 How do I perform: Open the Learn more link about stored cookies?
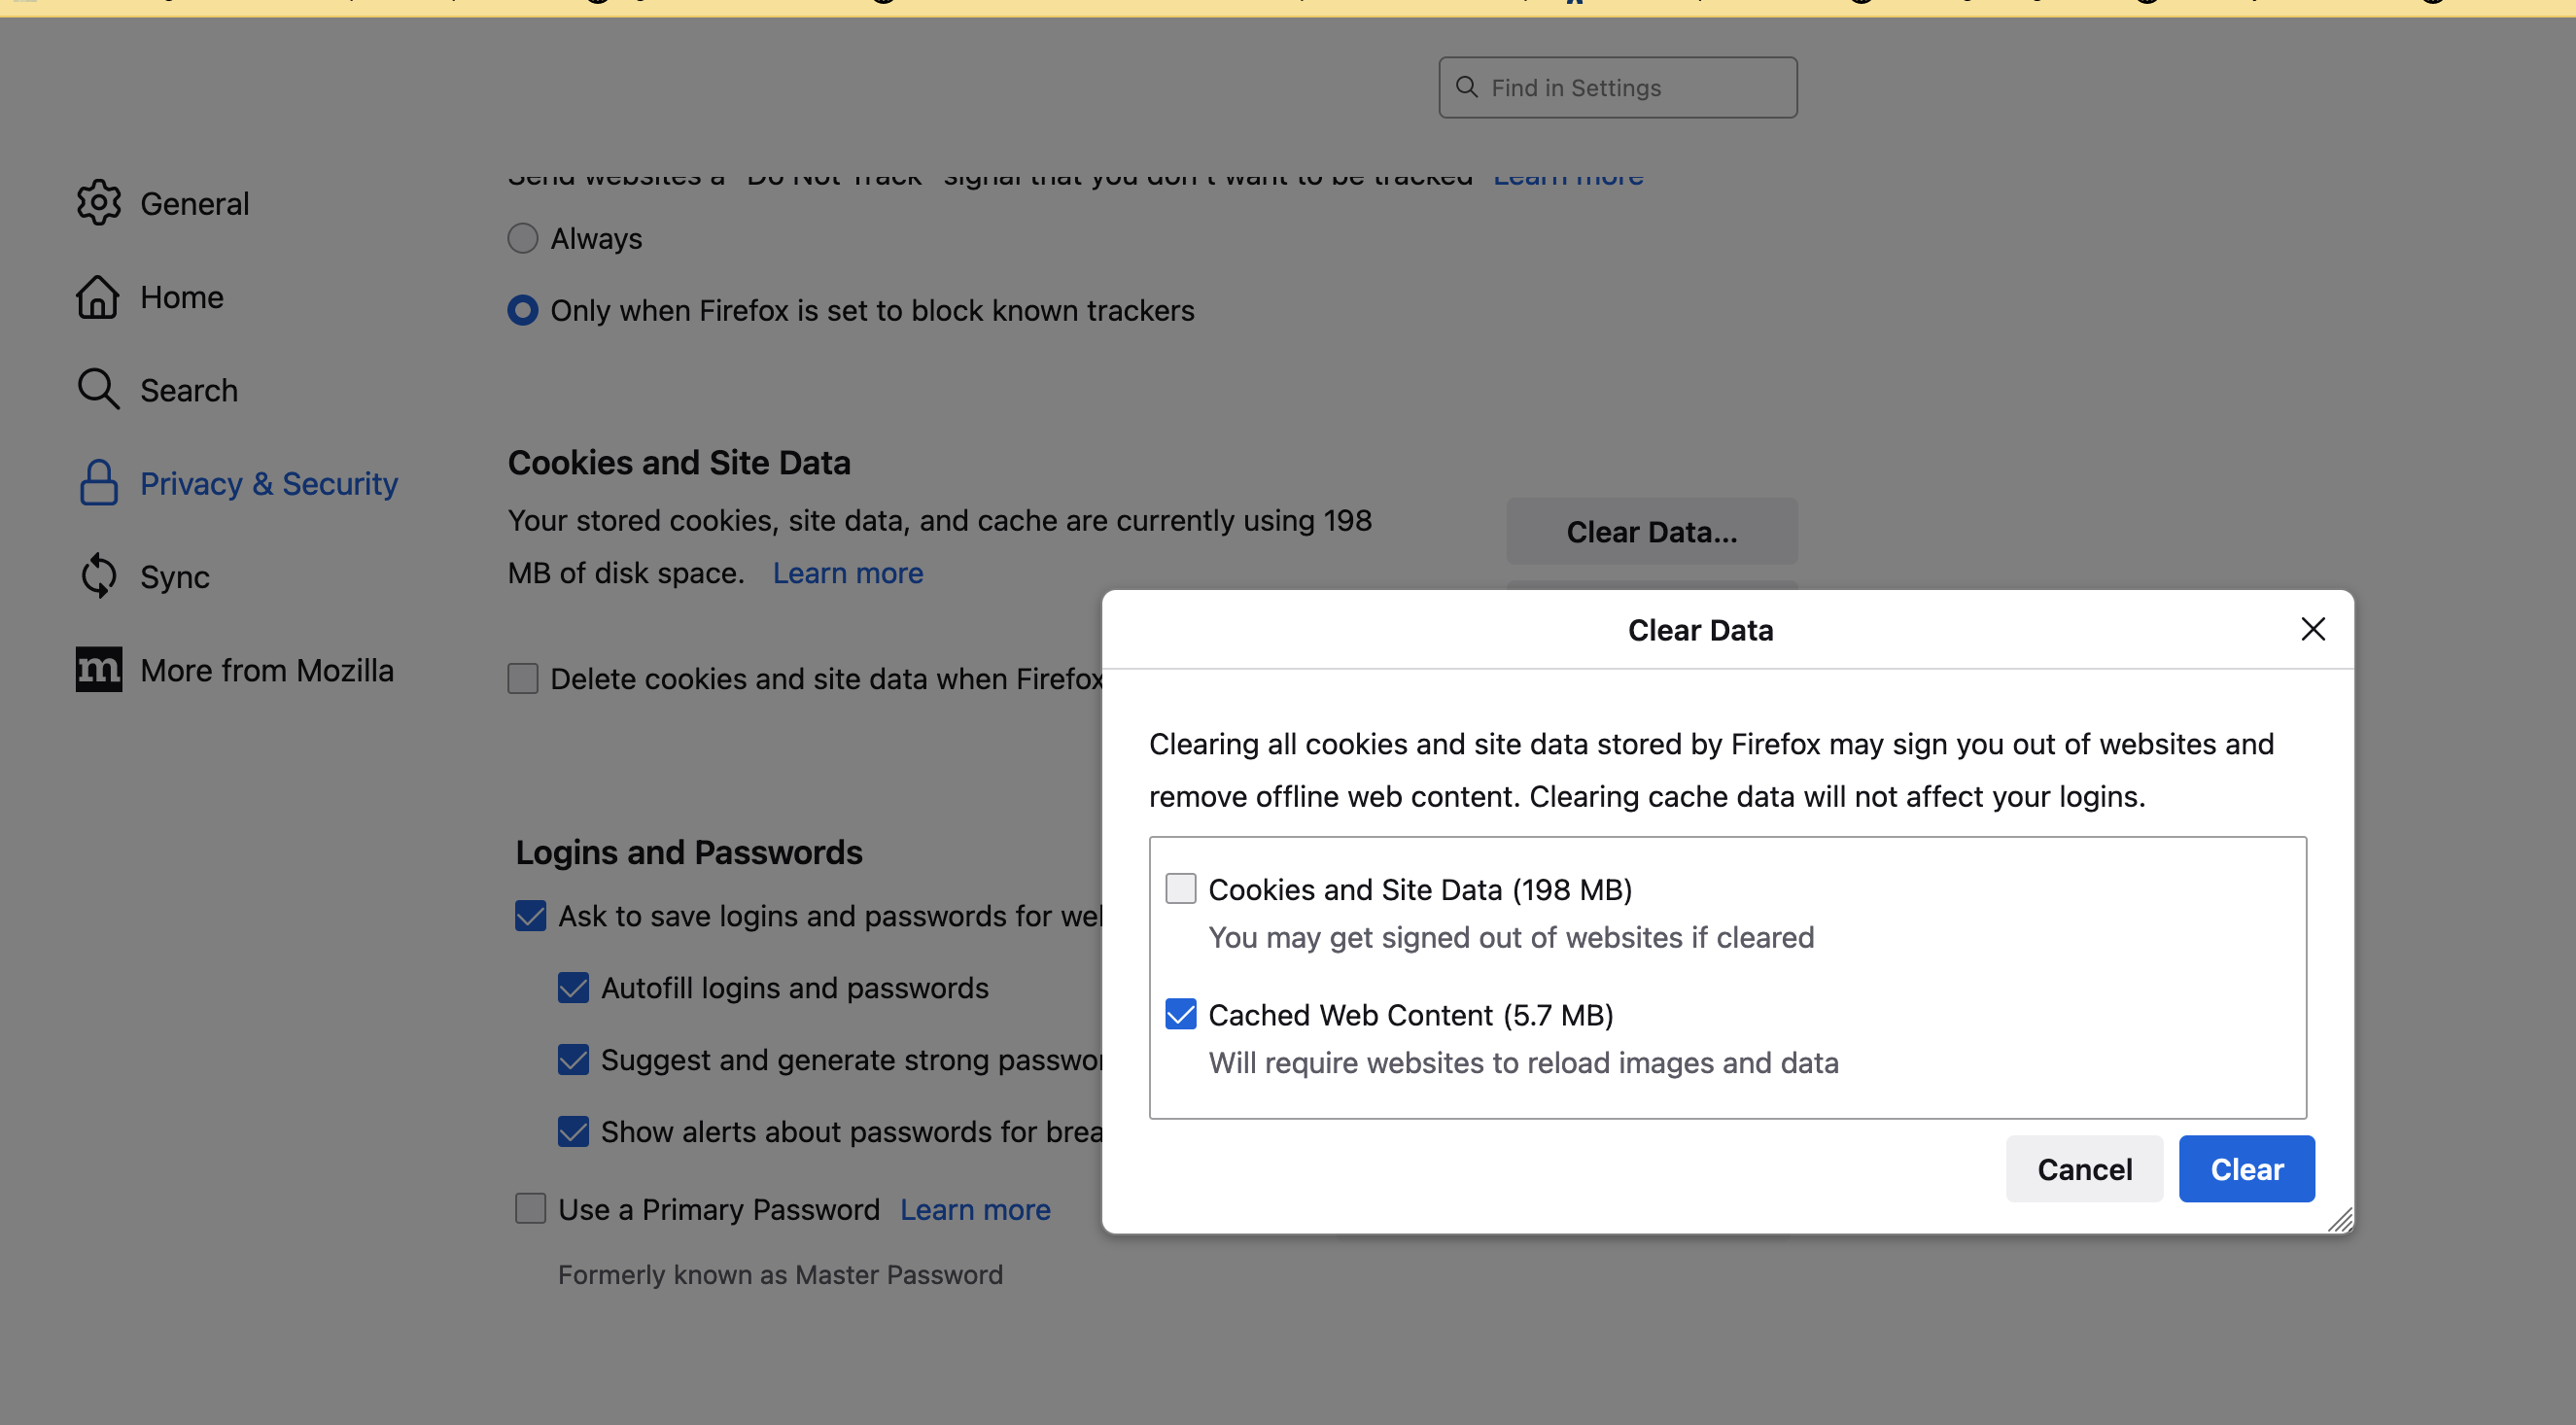tap(847, 572)
